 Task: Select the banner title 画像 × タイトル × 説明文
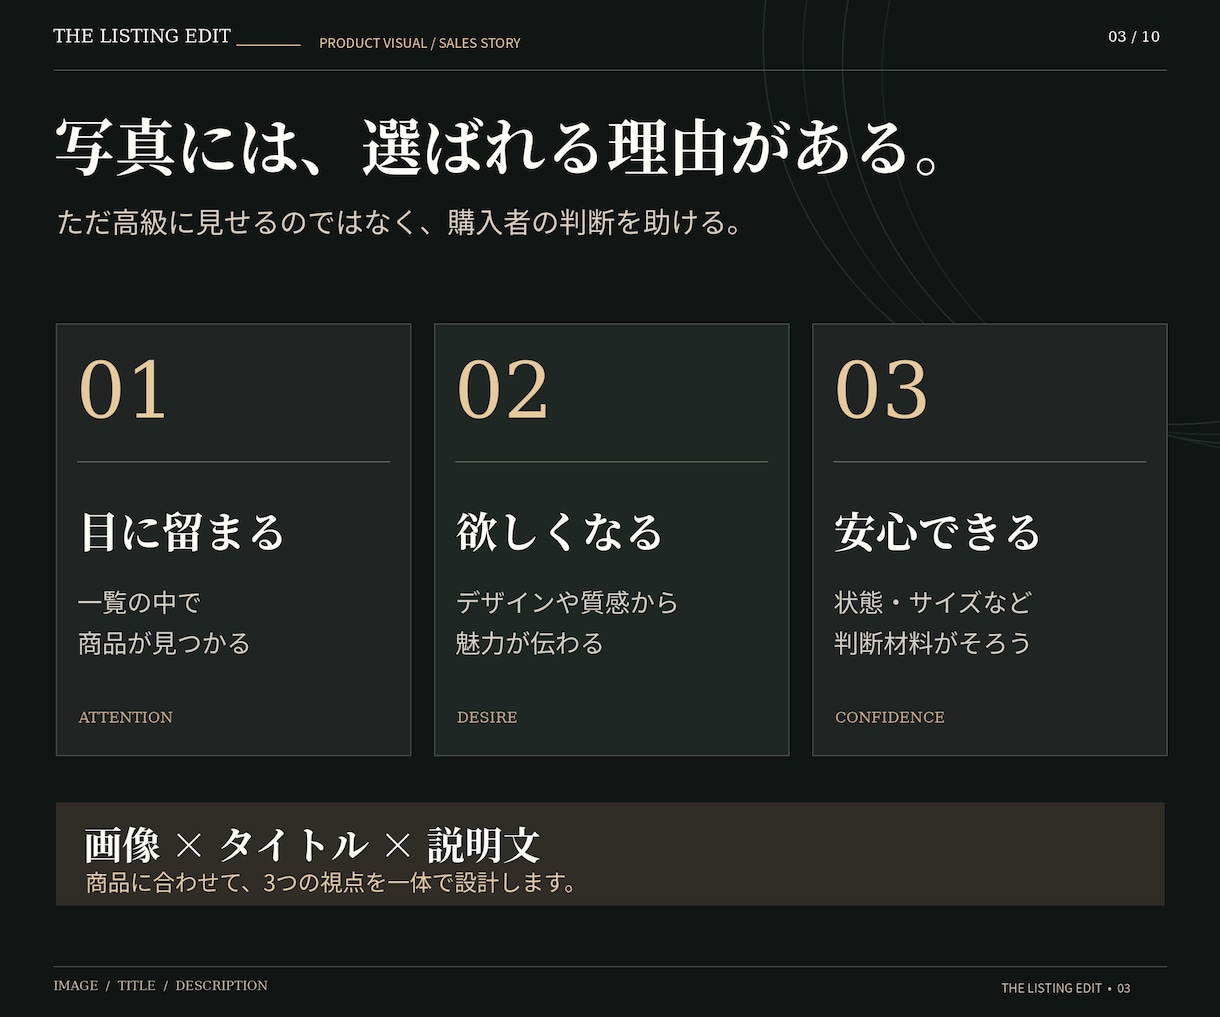point(312,846)
